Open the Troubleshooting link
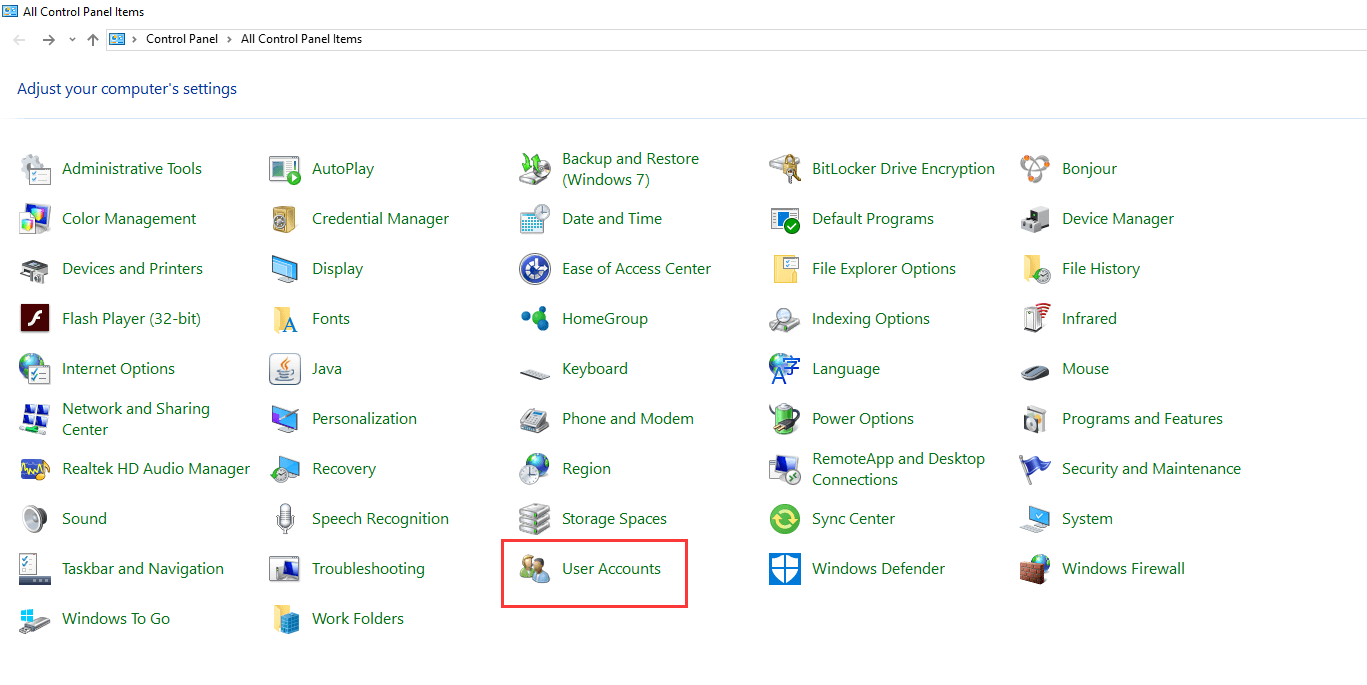The height and width of the screenshot is (685, 1367). tap(368, 569)
